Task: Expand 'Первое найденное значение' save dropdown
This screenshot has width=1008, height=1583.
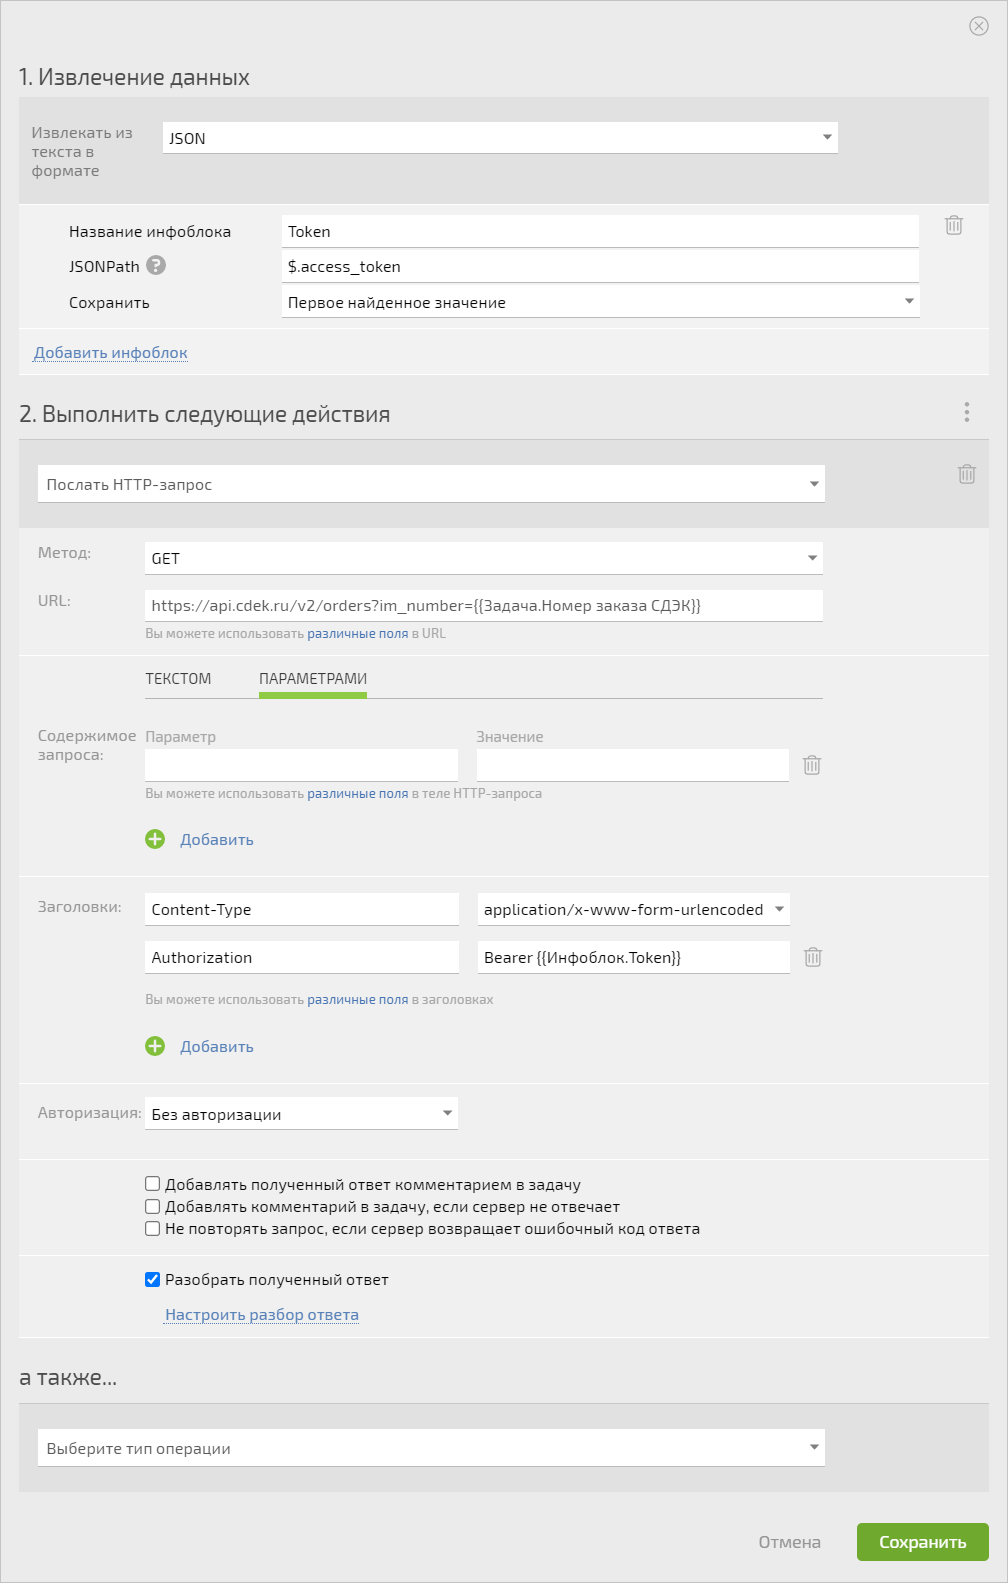Action: 600,302
